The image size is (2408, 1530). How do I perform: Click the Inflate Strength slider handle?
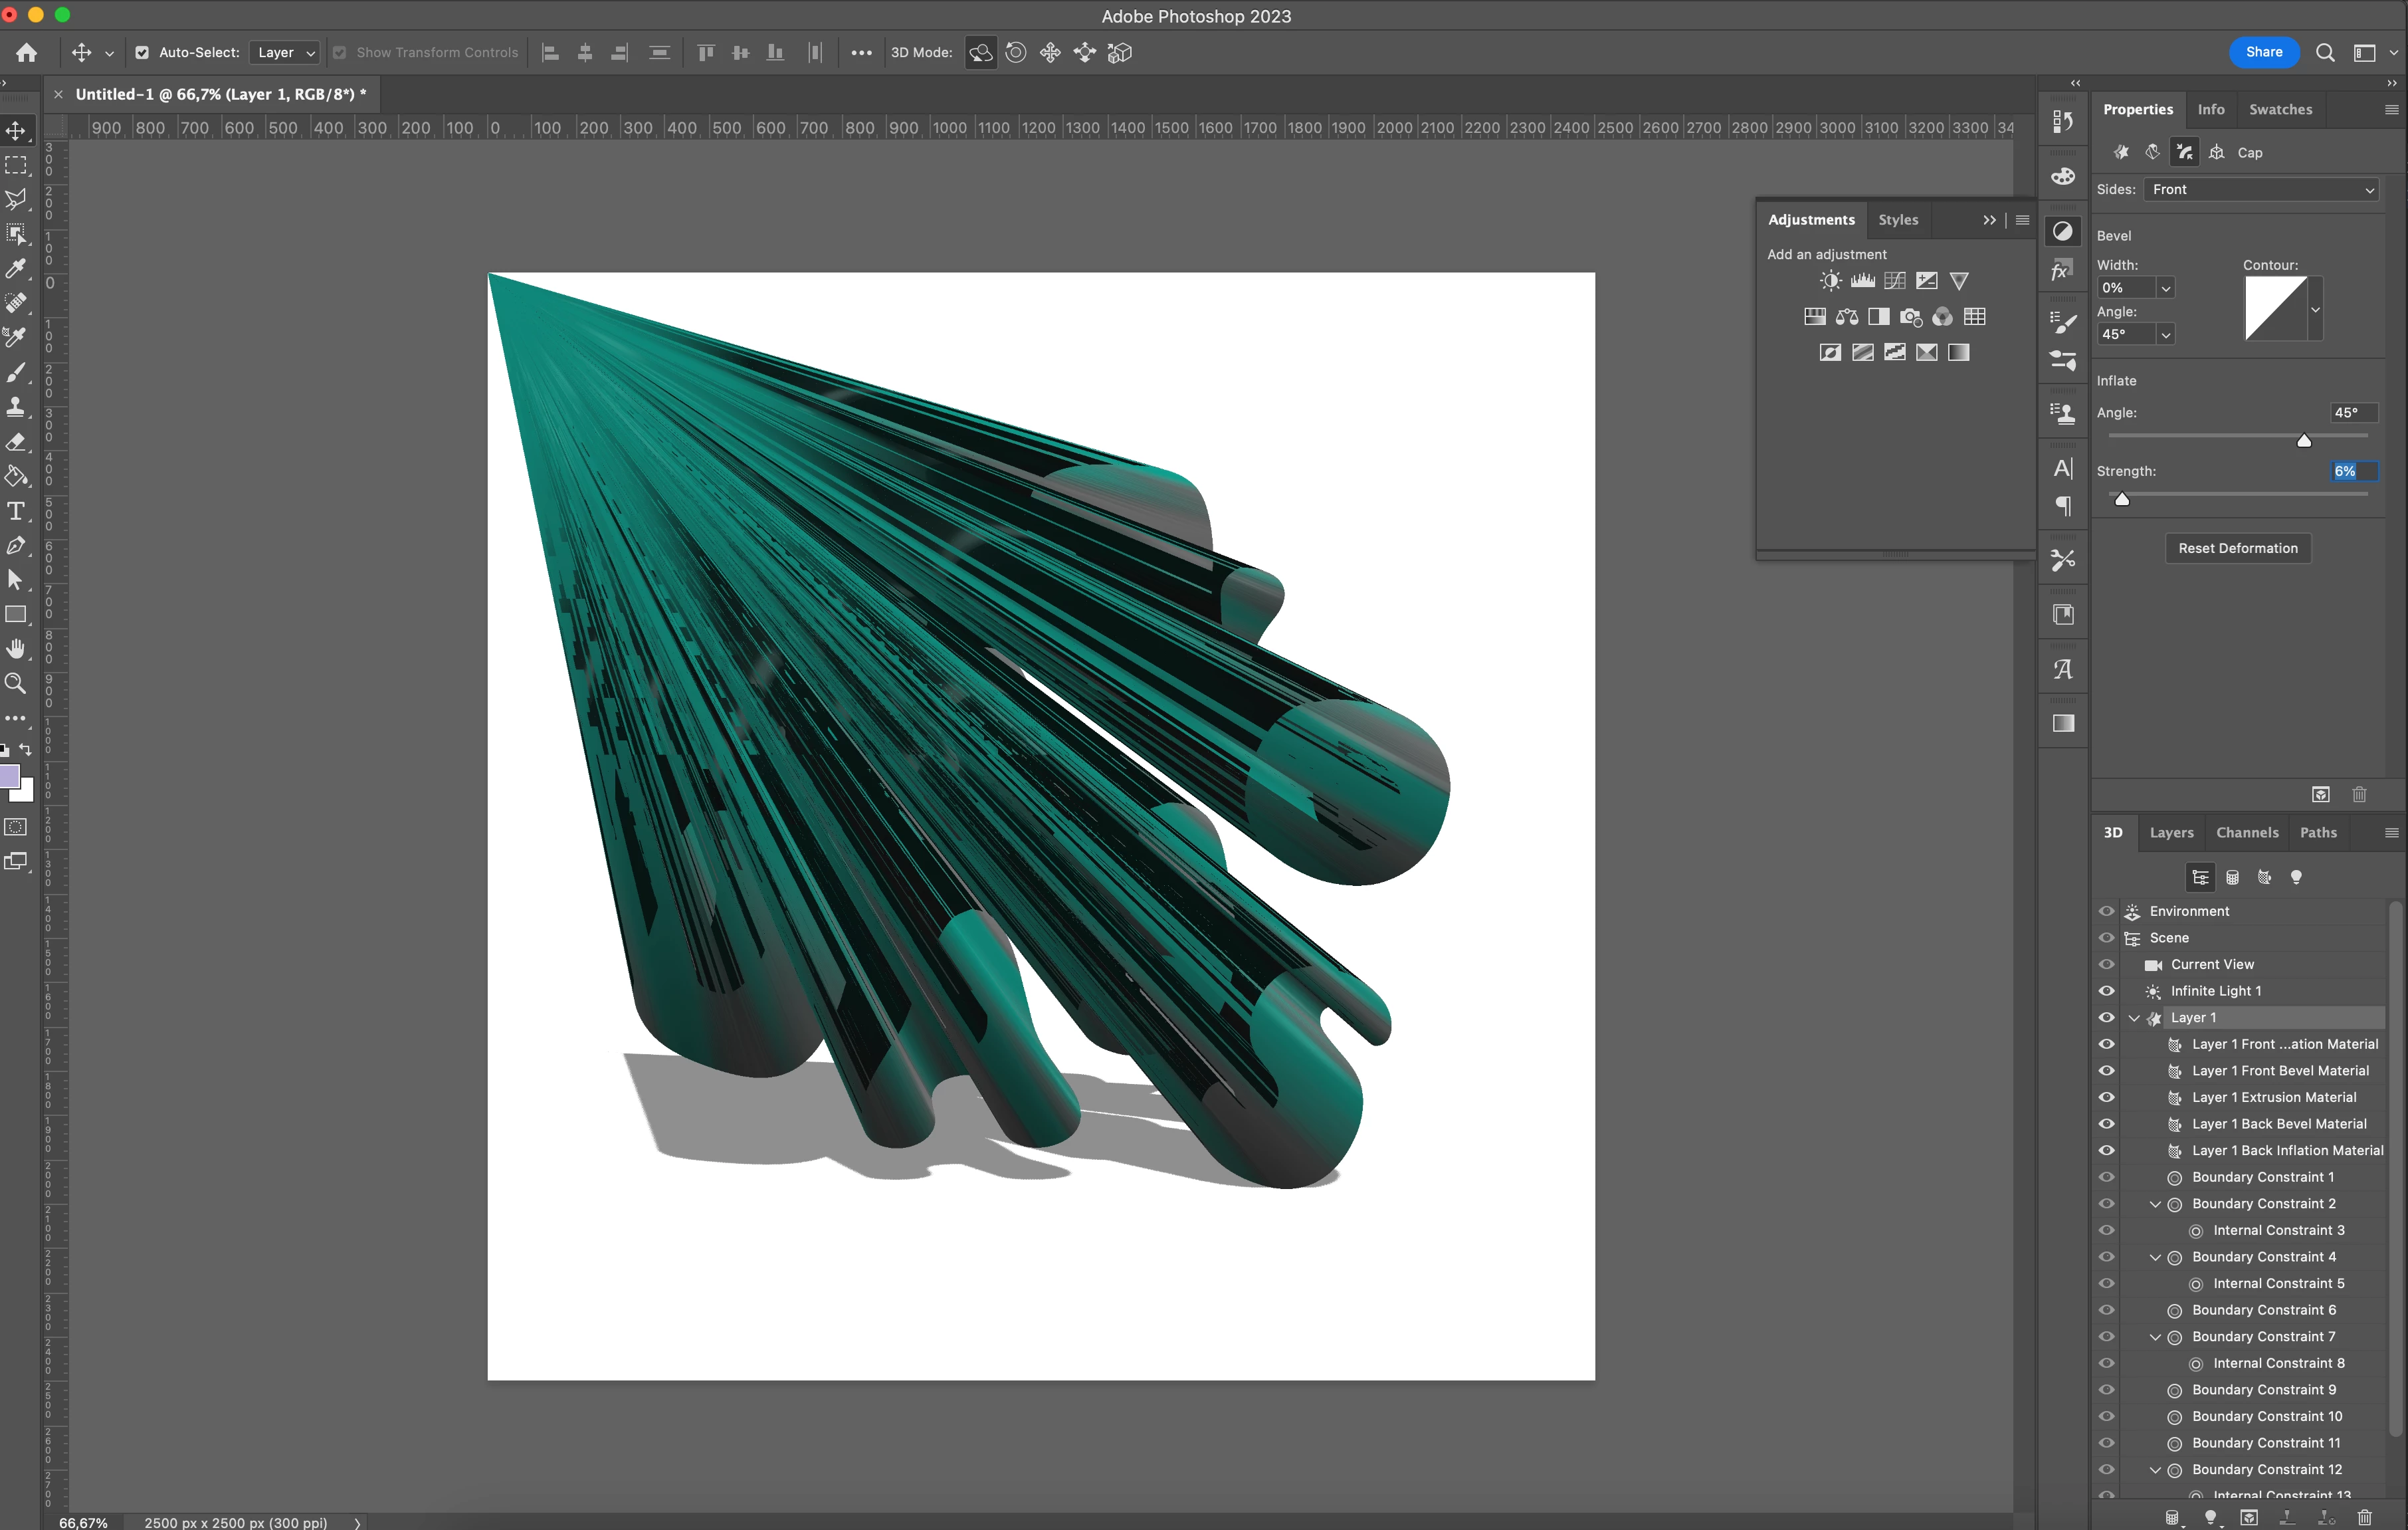tap(2121, 499)
